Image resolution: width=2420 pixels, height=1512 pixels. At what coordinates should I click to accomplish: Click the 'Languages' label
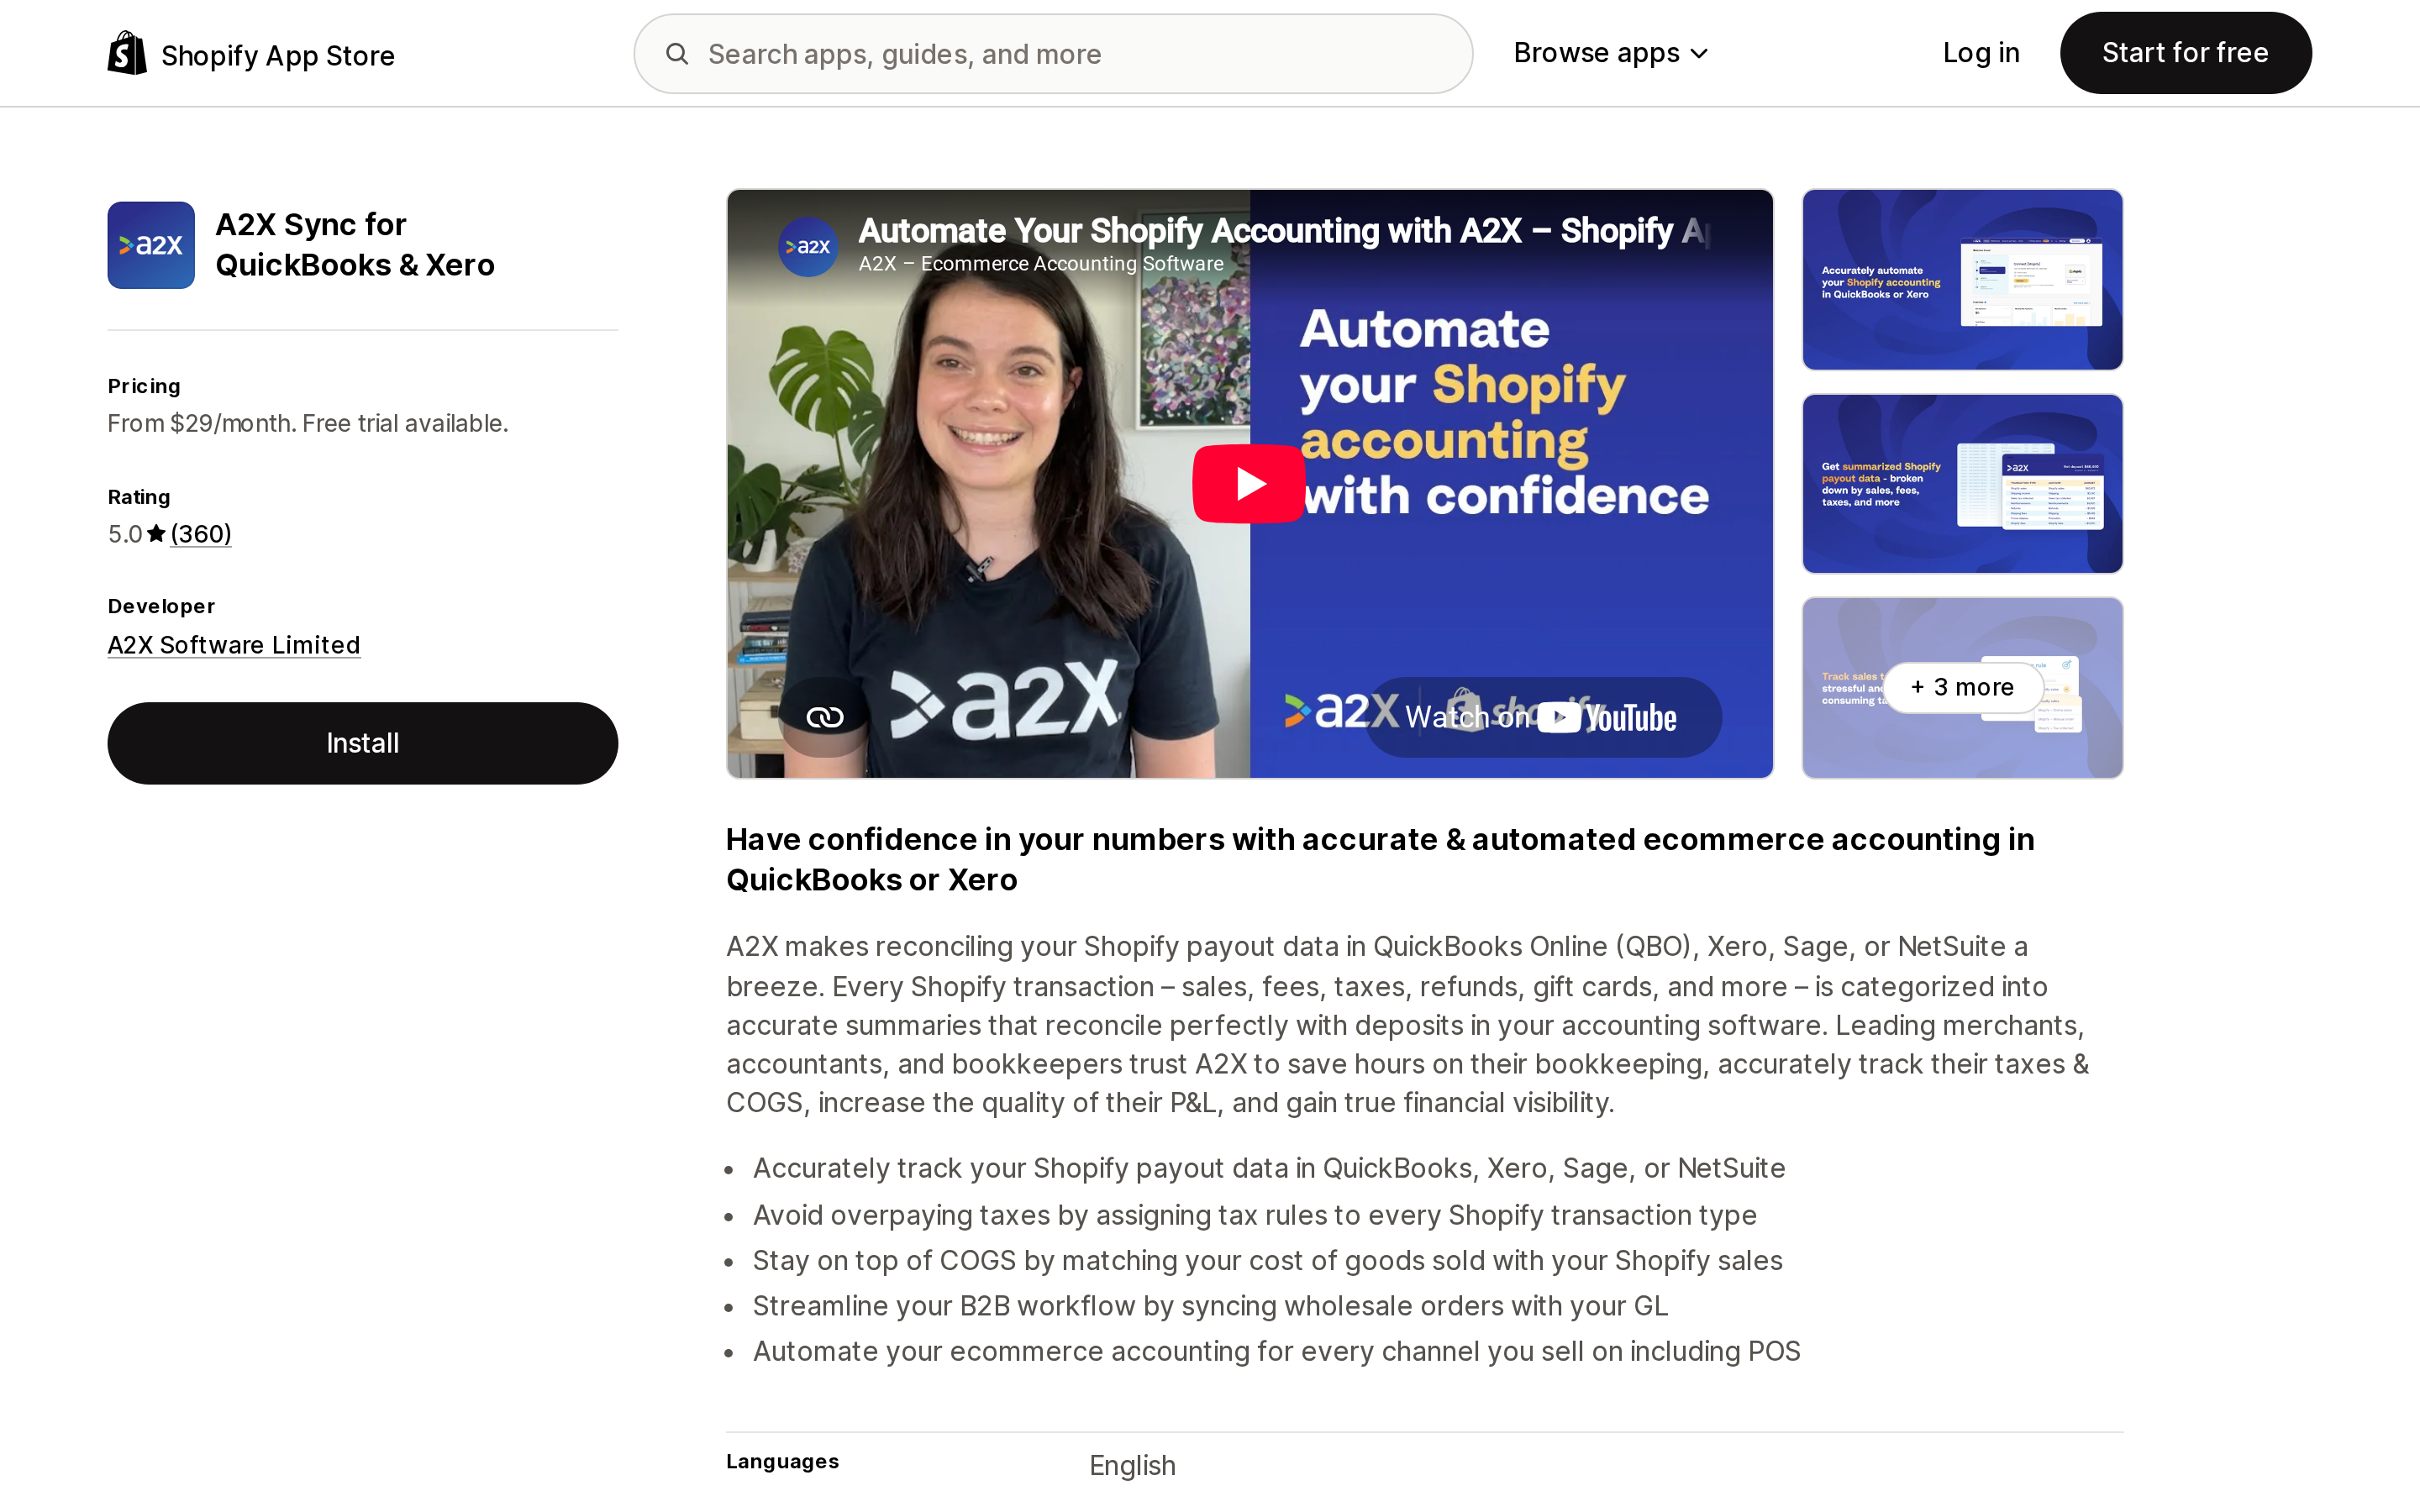782,1461
